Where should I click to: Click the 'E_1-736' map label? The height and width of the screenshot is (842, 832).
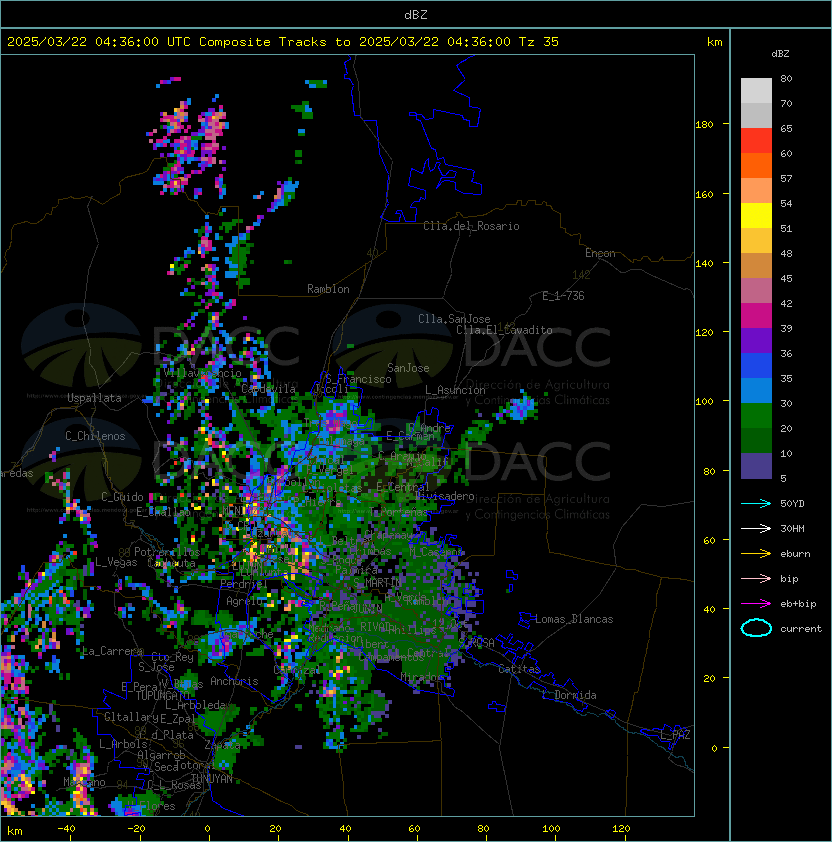[563, 296]
